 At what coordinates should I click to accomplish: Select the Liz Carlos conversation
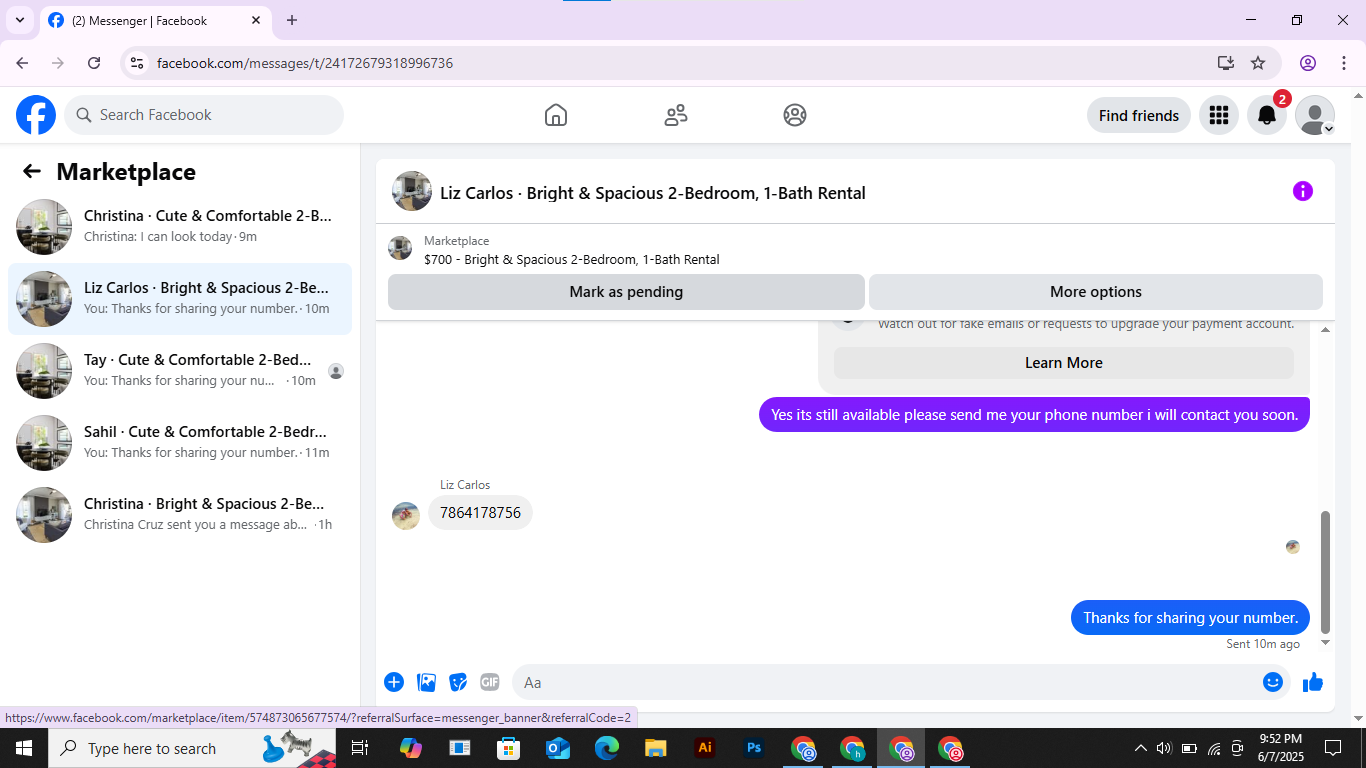(180, 299)
